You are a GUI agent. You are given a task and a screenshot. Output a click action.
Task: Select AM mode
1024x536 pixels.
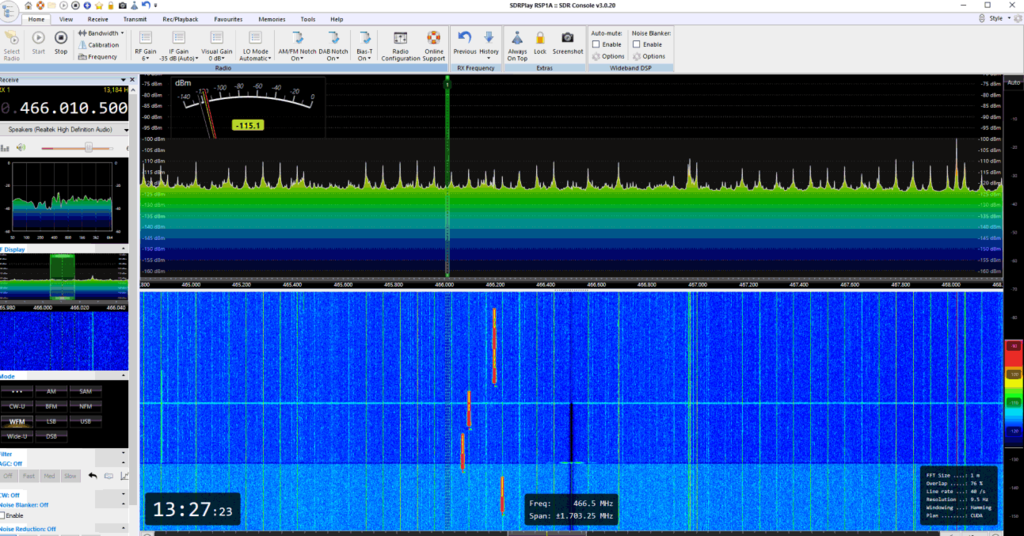[51, 392]
